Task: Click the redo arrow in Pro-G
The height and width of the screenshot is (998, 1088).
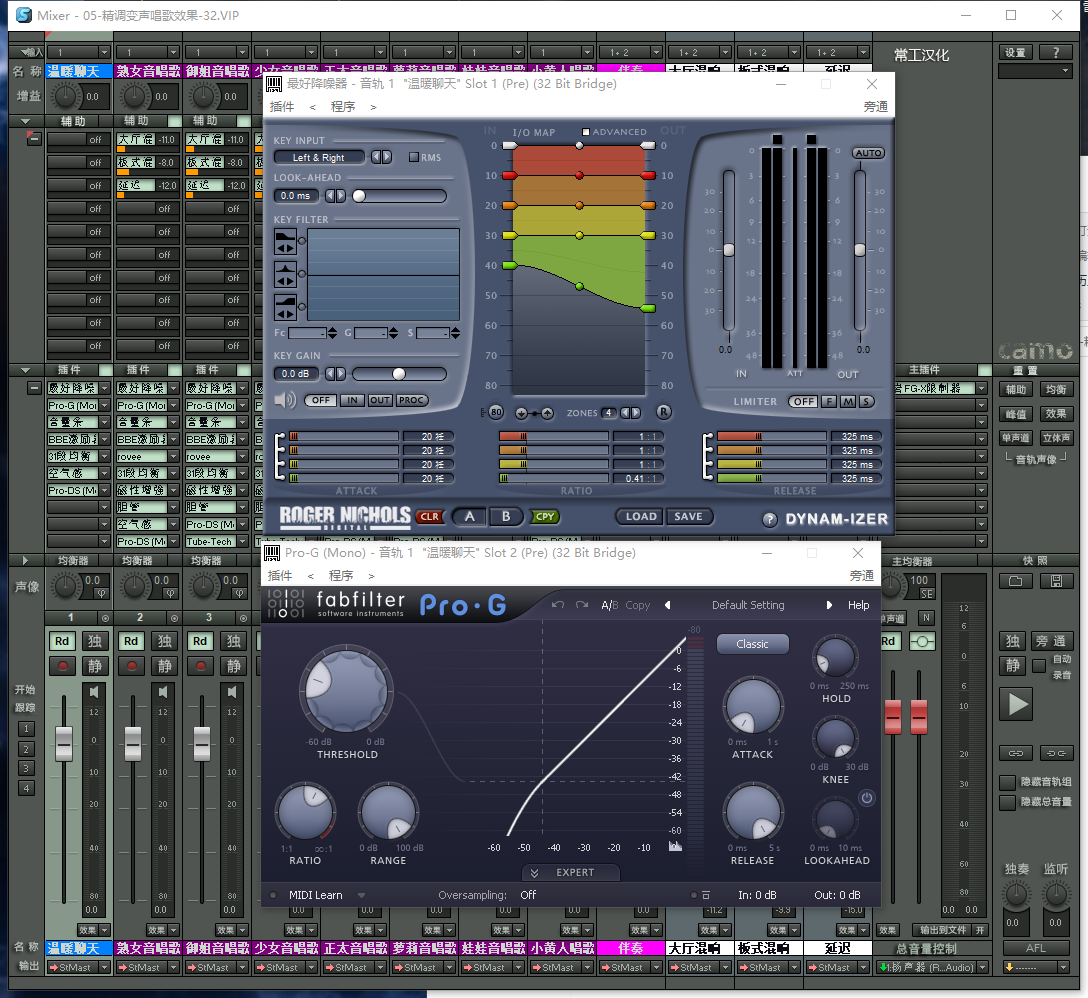Action: (581, 604)
